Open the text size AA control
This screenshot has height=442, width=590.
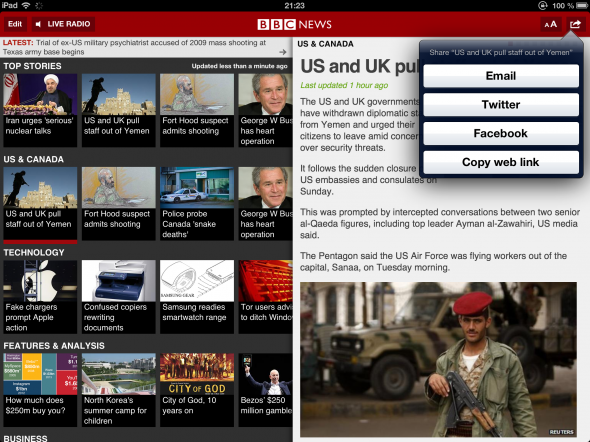tap(550, 24)
